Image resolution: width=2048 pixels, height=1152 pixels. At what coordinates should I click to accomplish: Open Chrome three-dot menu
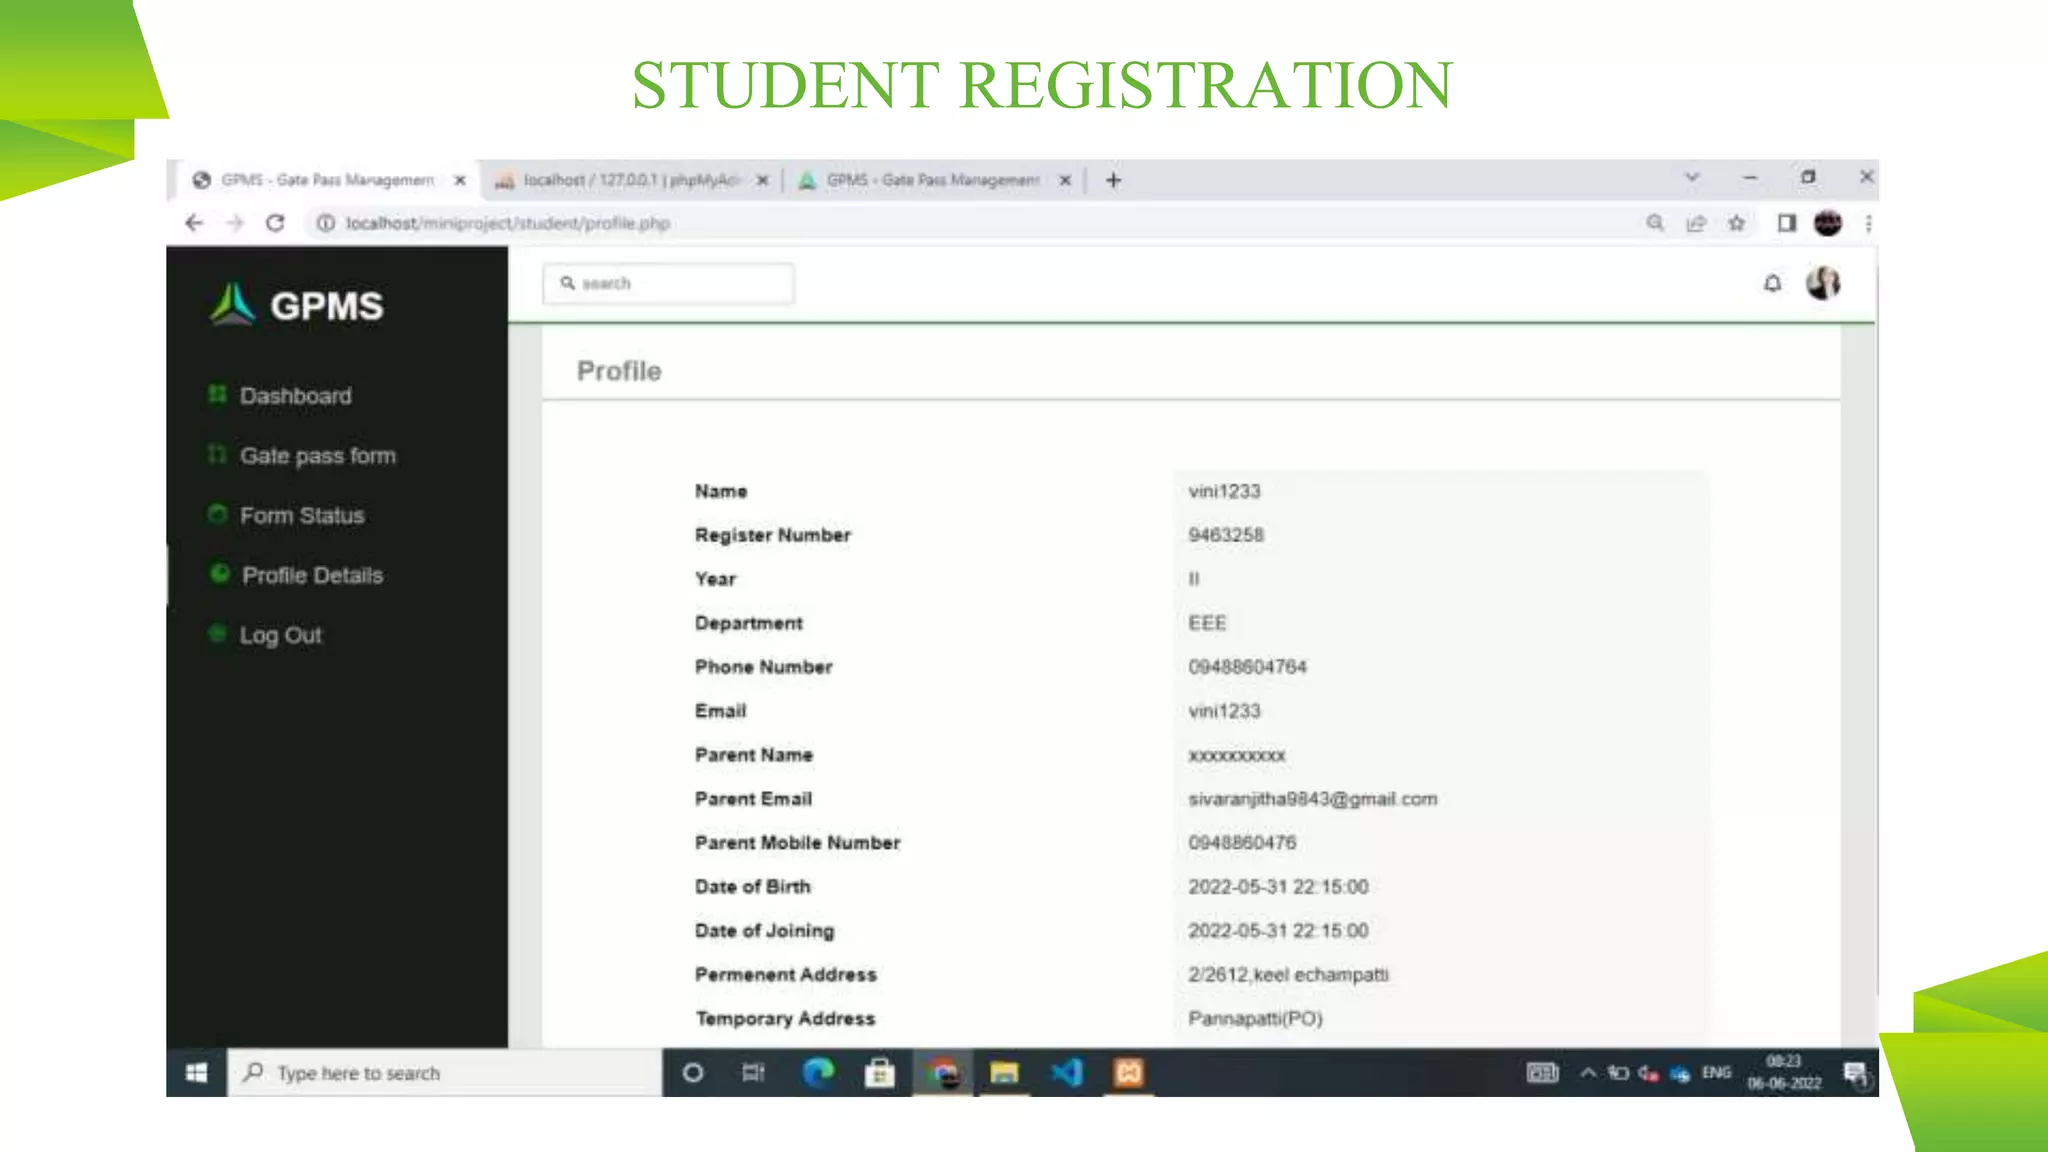pos(1868,223)
